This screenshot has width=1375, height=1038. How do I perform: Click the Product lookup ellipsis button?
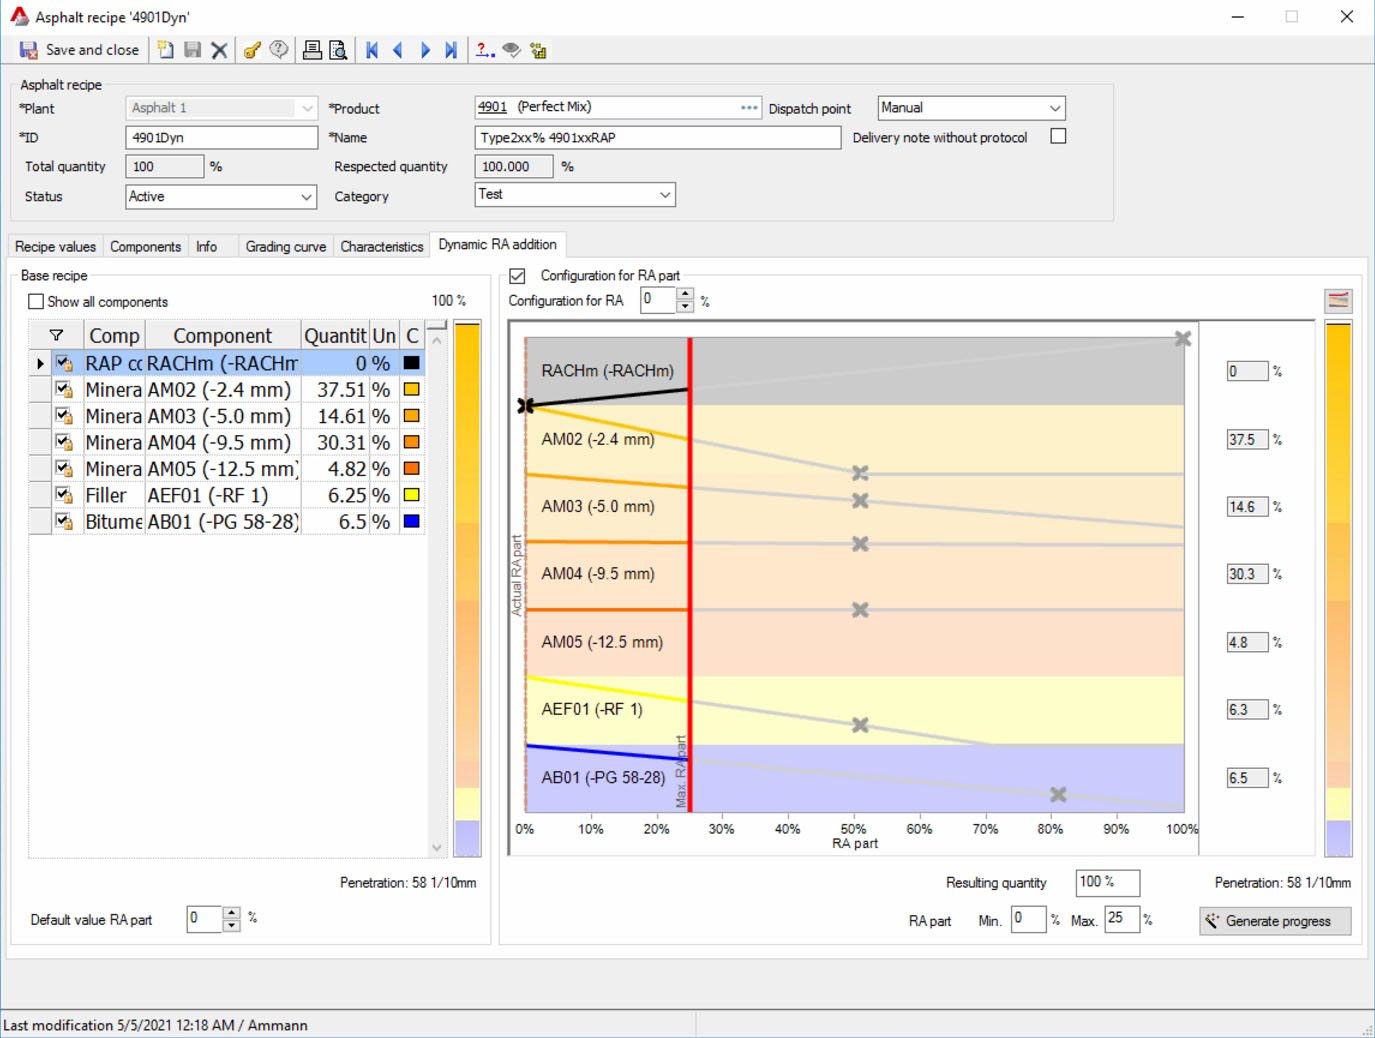tap(749, 107)
